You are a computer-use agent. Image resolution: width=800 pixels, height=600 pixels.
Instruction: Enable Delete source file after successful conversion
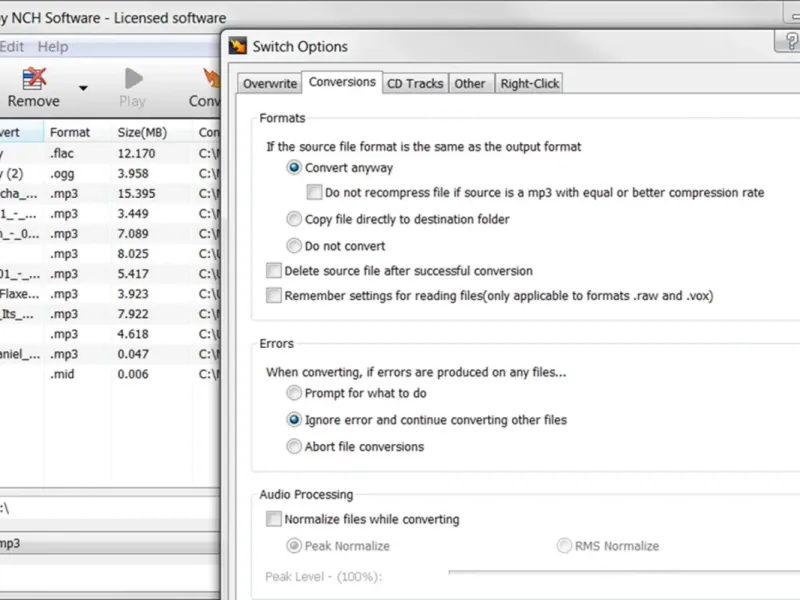pyautogui.click(x=273, y=270)
